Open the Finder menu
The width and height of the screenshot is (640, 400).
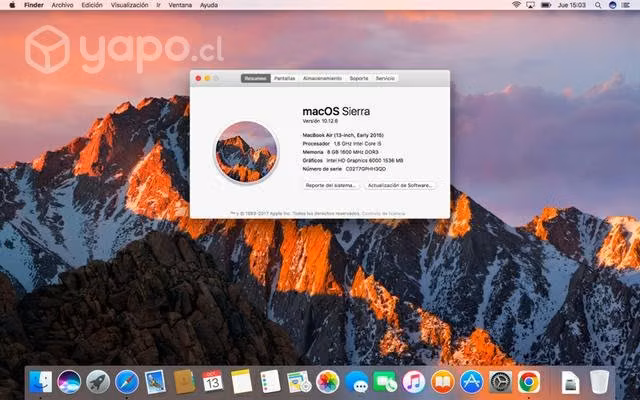coord(34,5)
